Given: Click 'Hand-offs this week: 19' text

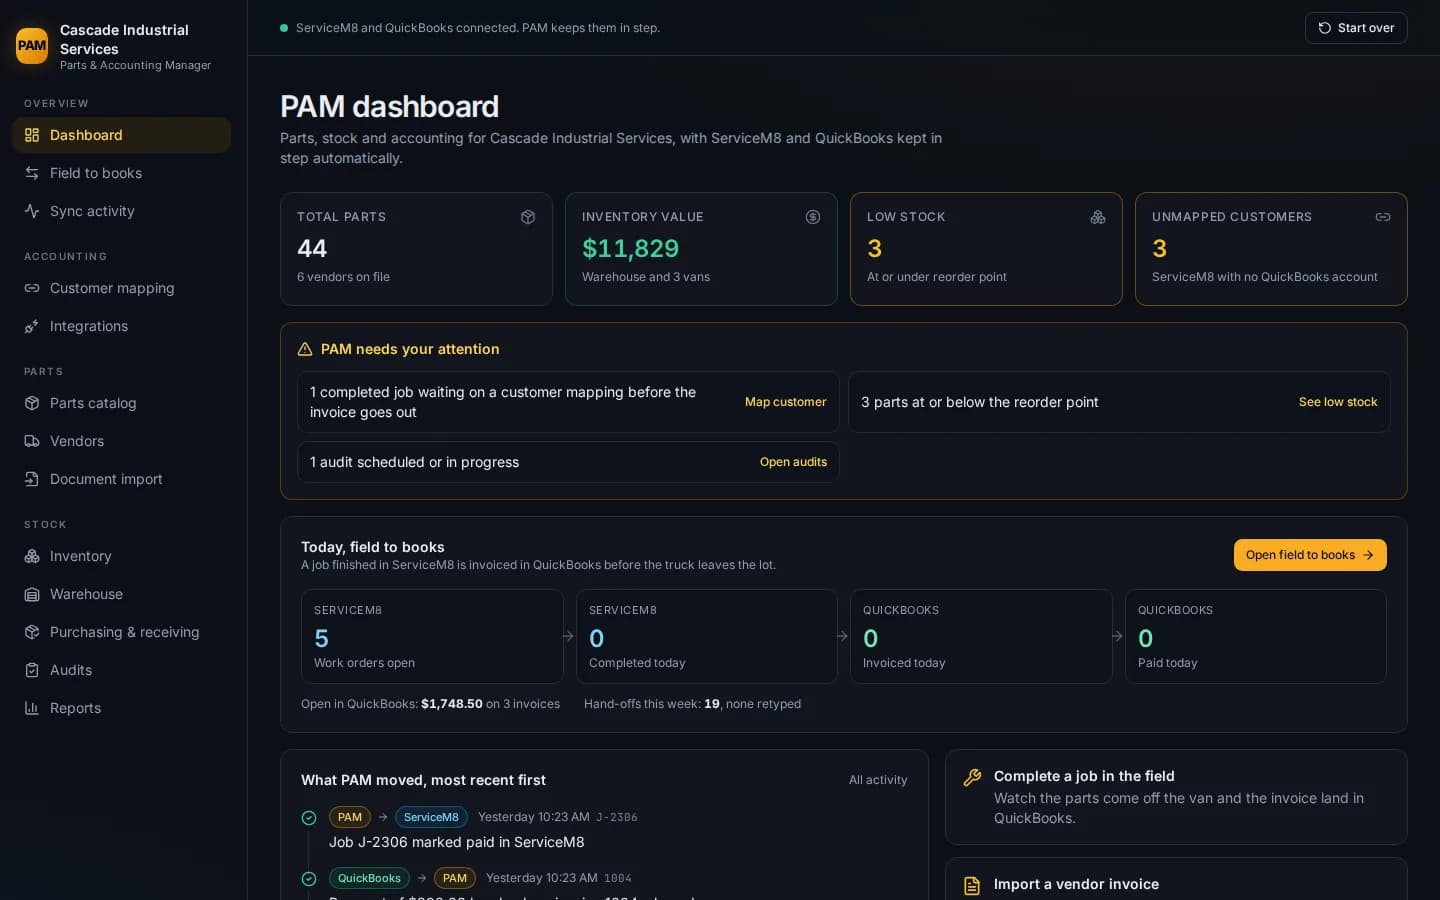Looking at the screenshot, I should point(652,704).
